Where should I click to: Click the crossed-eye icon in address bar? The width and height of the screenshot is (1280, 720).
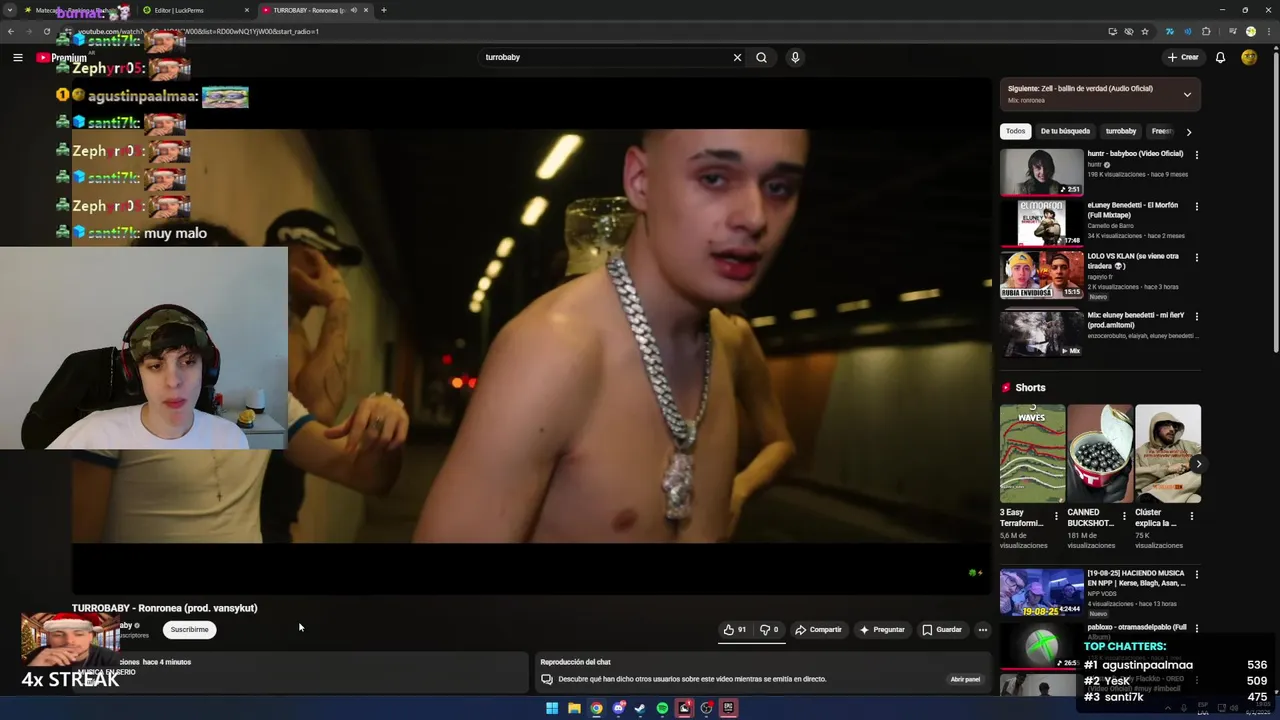pos(1129,31)
